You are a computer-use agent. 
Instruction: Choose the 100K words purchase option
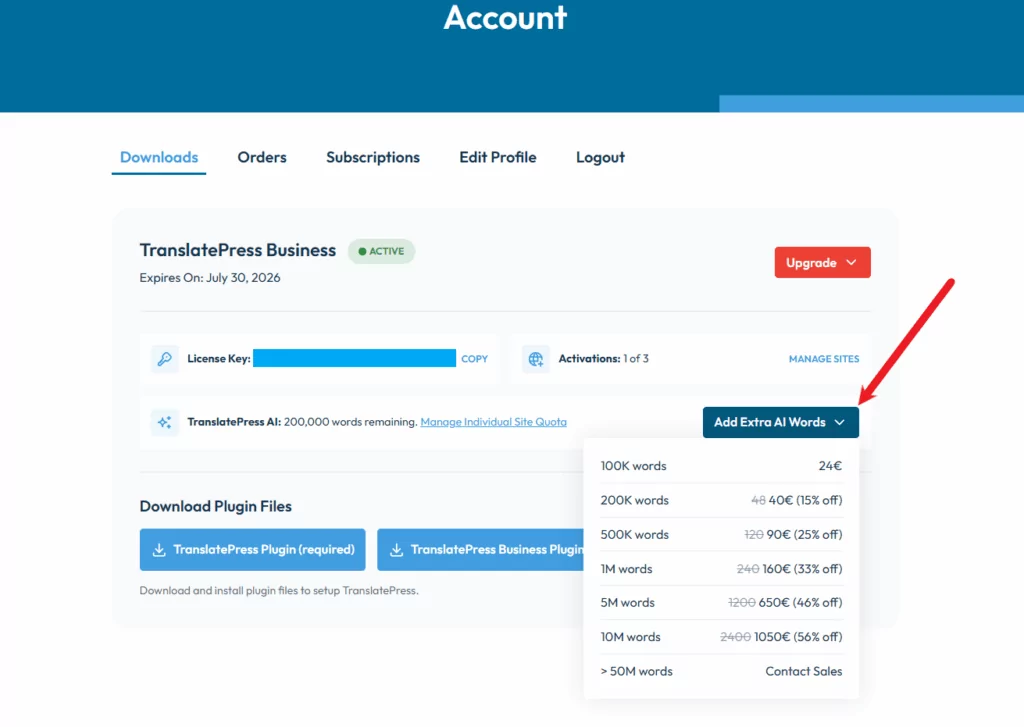pos(722,466)
